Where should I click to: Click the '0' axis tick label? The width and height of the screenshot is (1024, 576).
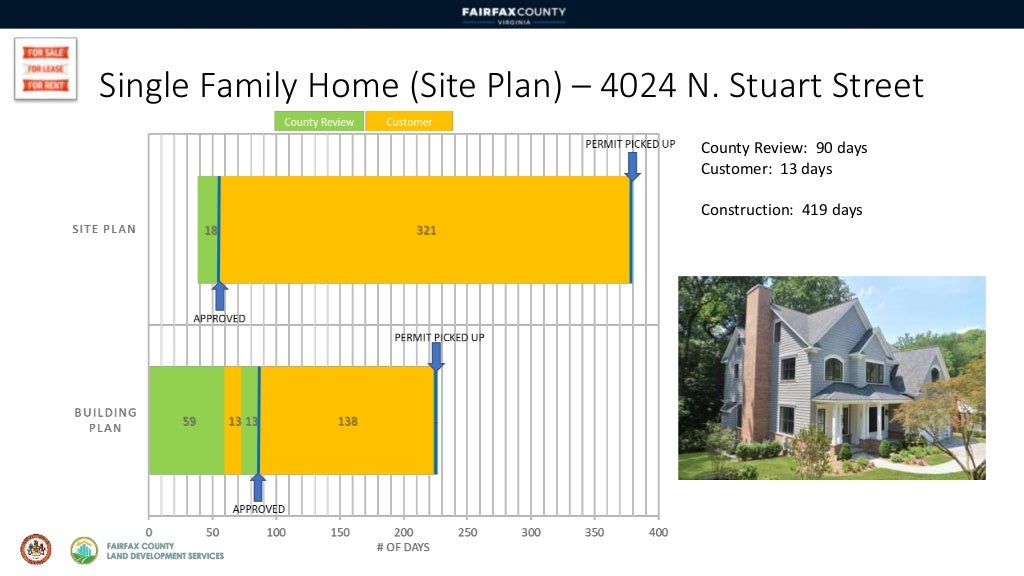coord(149,532)
